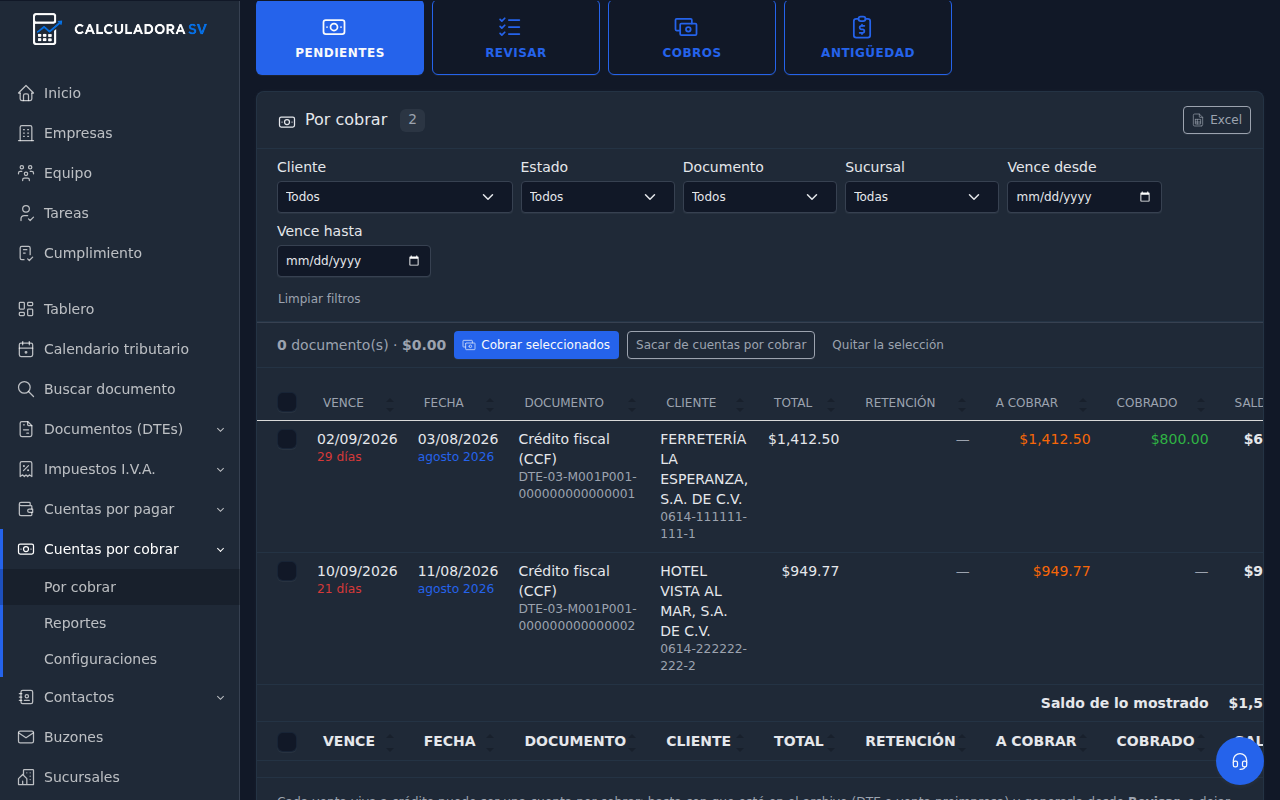Click the Impuestos I.V.A. percent icon
The image size is (1280, 800).
26,469
